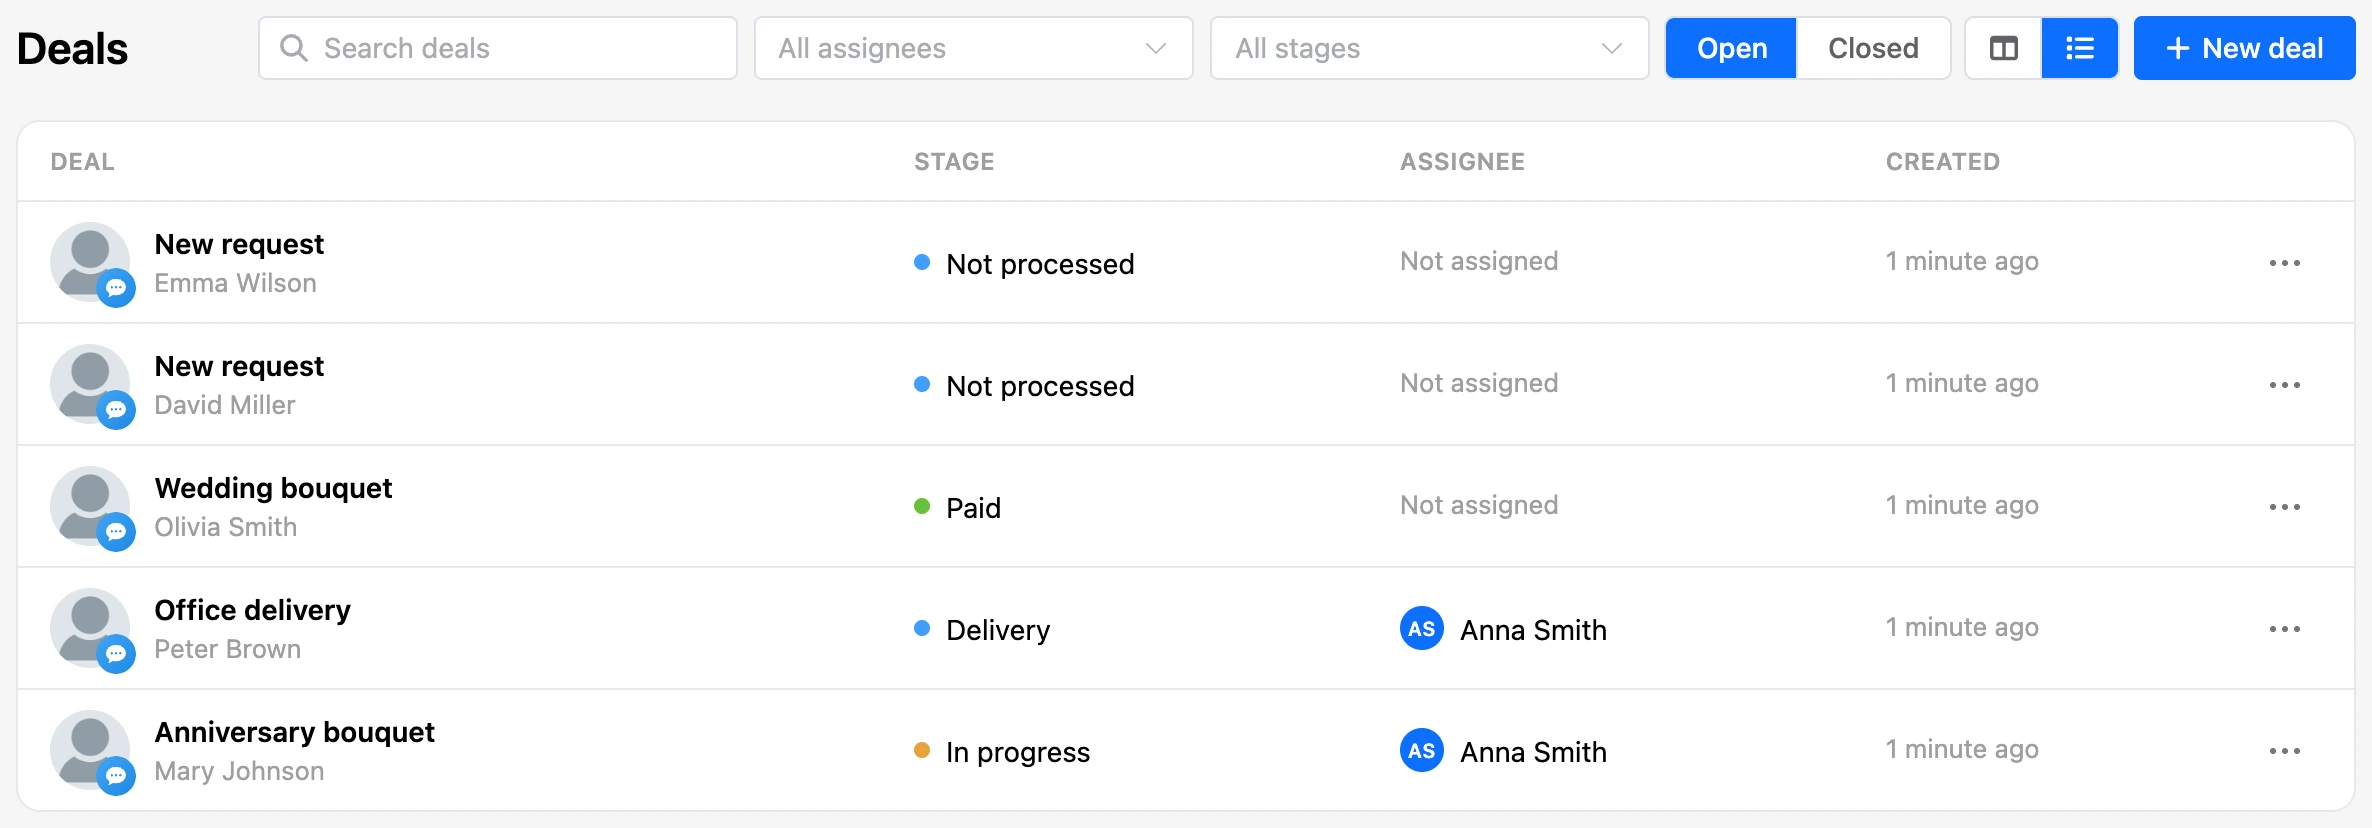Click Anna Smith in Office delivery row
This screenshot has height=828, width=2372.
click(1533, 630)
